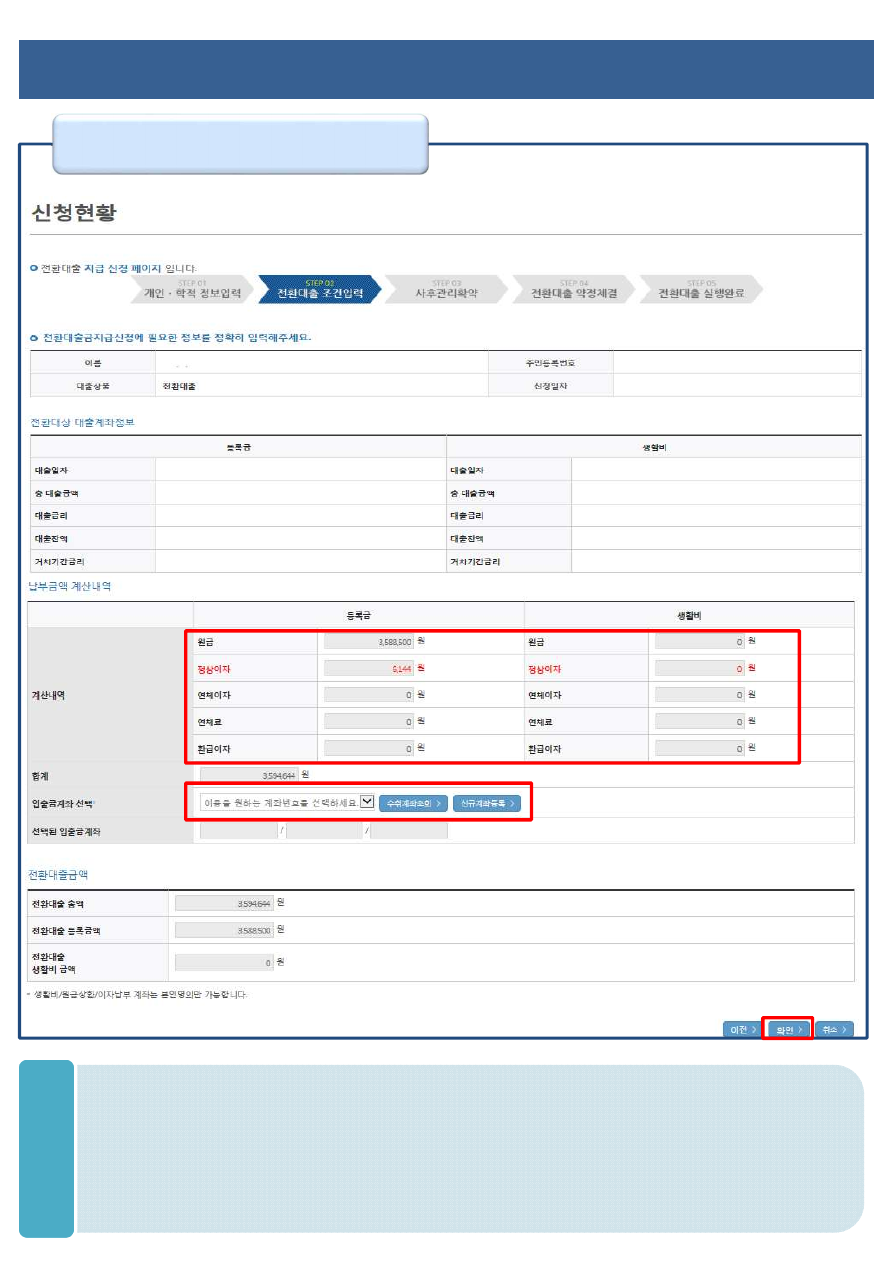893x1262 pixels.
Task: Click the first 선택된 입출금계좌 field
Action: point(238,830)
